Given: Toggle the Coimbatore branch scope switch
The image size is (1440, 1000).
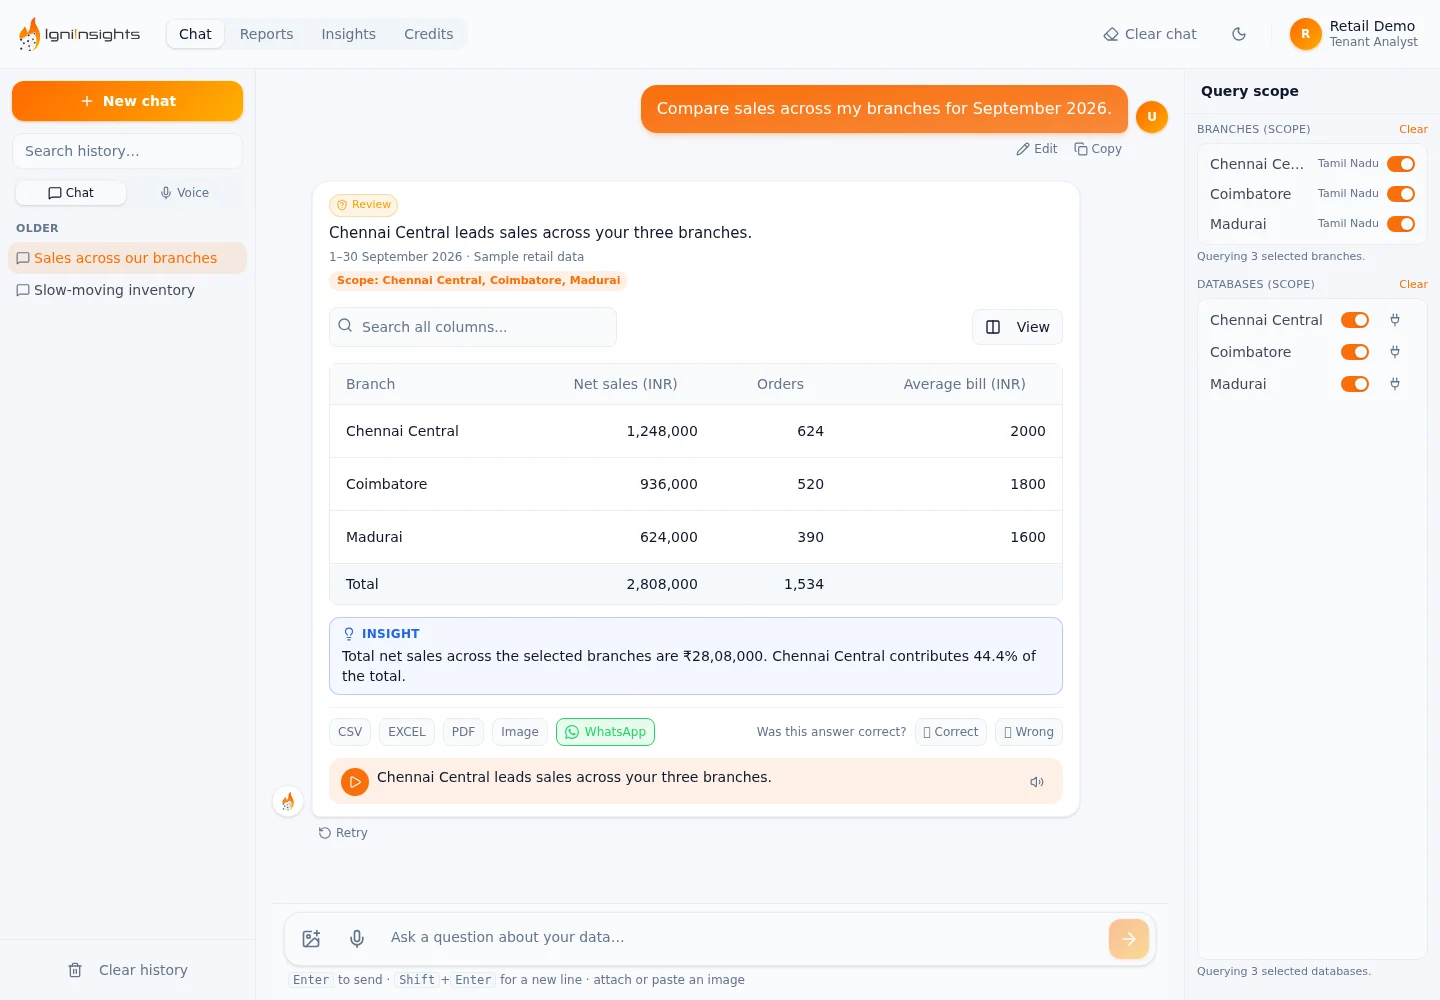Looking at the screenshot, I should [1401, 194].
